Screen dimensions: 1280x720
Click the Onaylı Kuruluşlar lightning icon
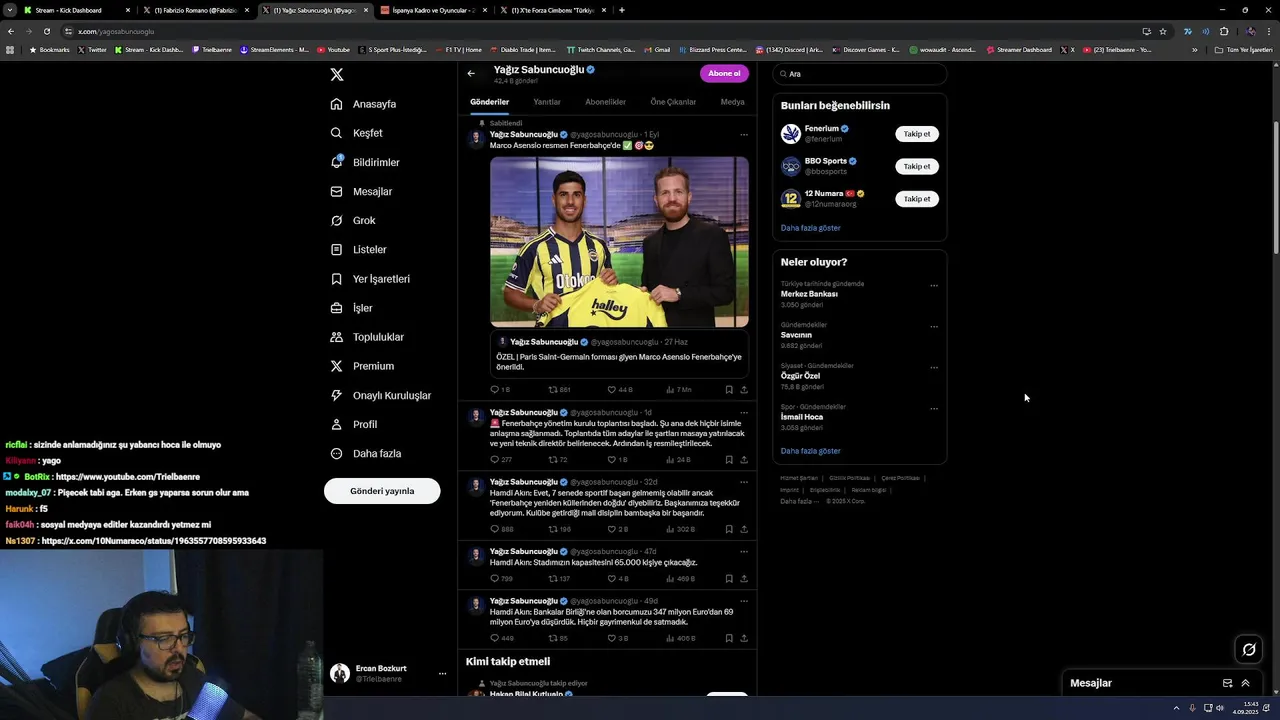click(x=337, y=395)
